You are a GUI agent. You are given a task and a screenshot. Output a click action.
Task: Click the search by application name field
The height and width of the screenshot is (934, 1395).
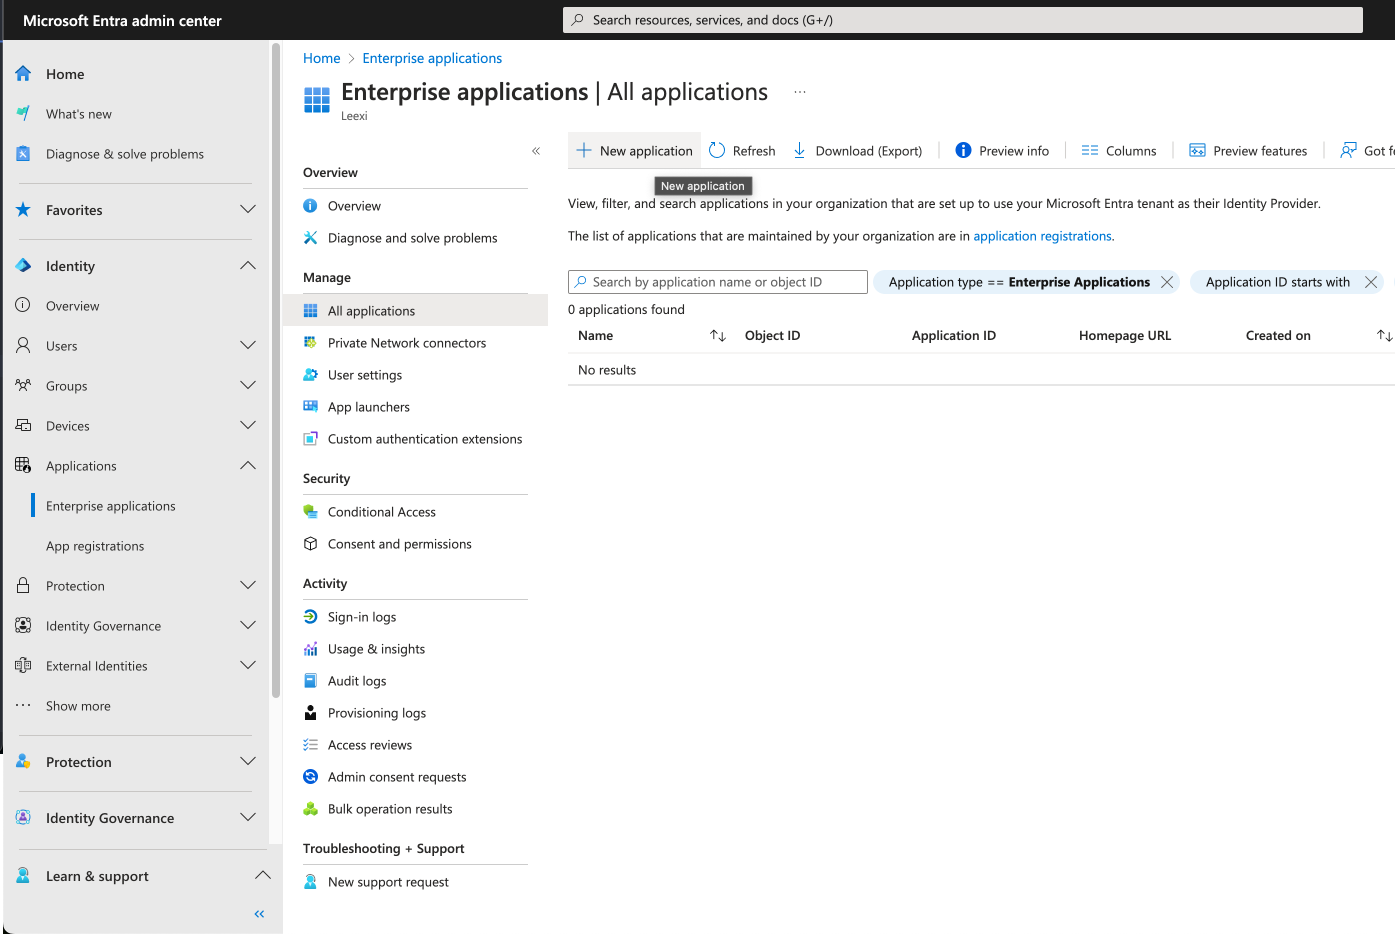(x=718, y=282)
